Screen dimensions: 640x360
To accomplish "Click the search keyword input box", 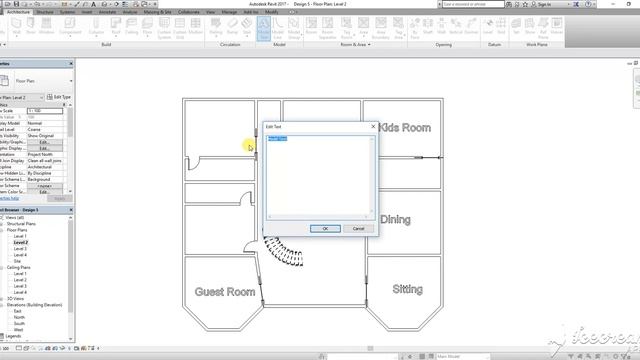I will [473, 4].
